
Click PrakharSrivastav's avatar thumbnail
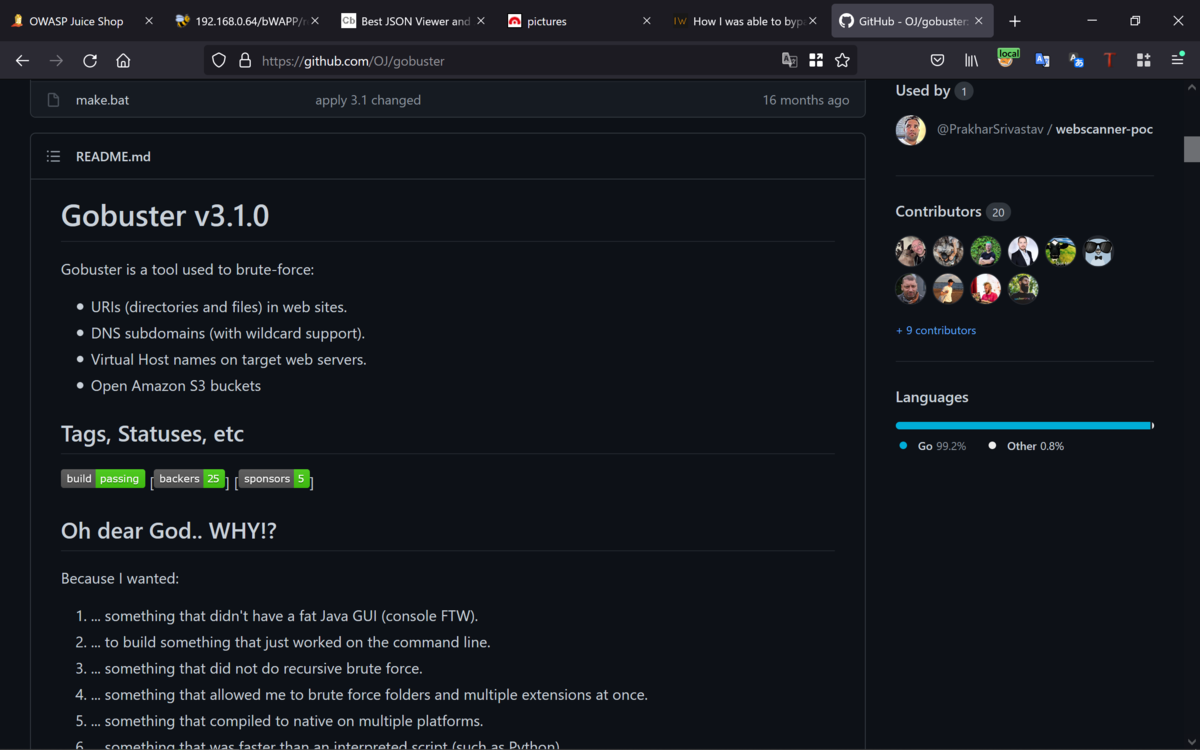911,130
